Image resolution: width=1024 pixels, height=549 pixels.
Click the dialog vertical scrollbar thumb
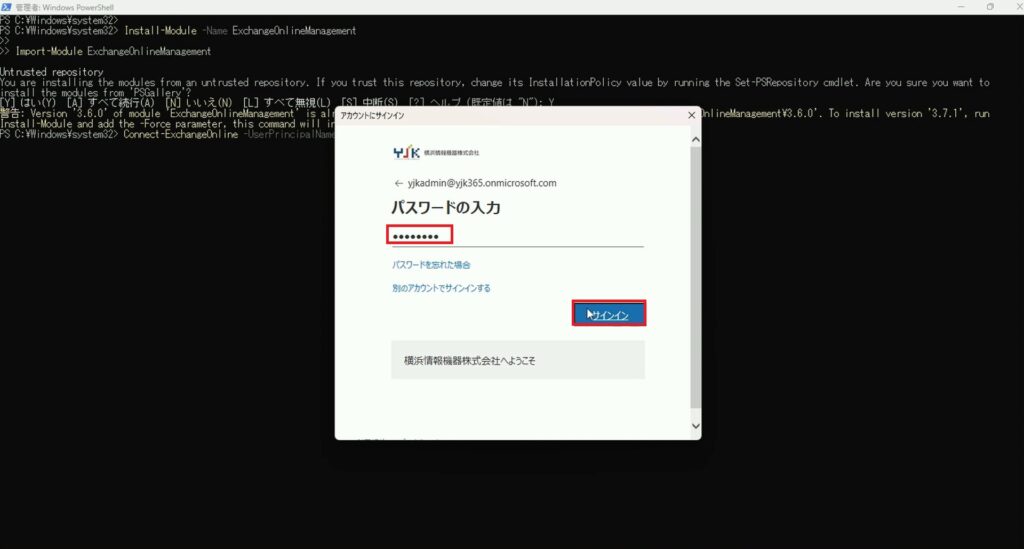coord(696,277)
